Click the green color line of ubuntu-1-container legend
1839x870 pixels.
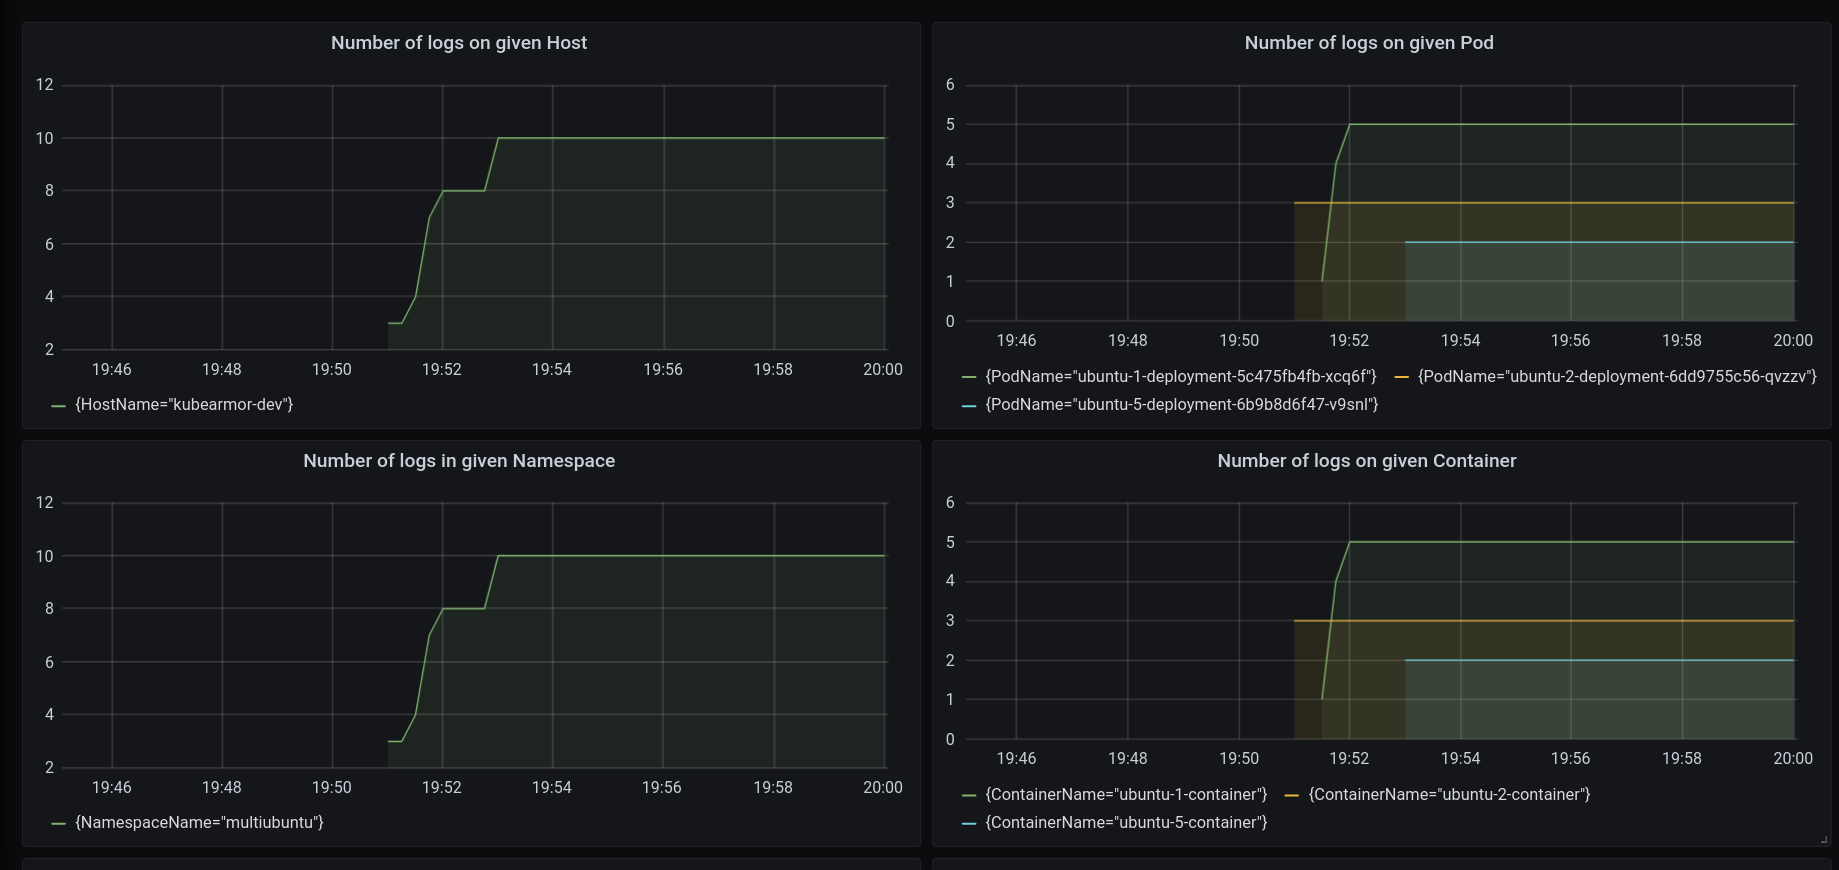tap(968, 796)
